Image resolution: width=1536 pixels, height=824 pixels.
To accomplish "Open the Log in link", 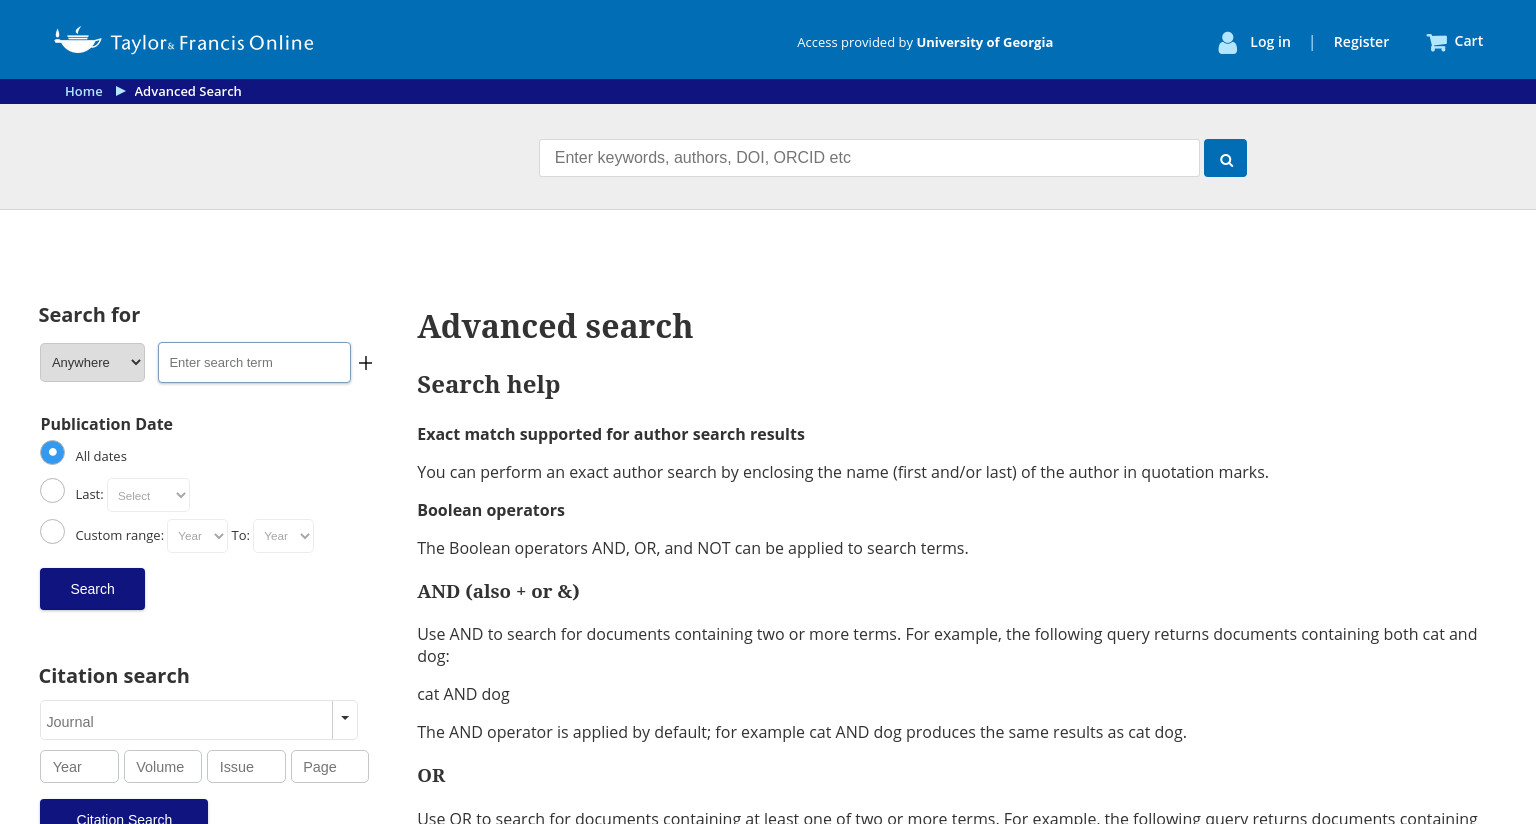I will pos(1270,42).
